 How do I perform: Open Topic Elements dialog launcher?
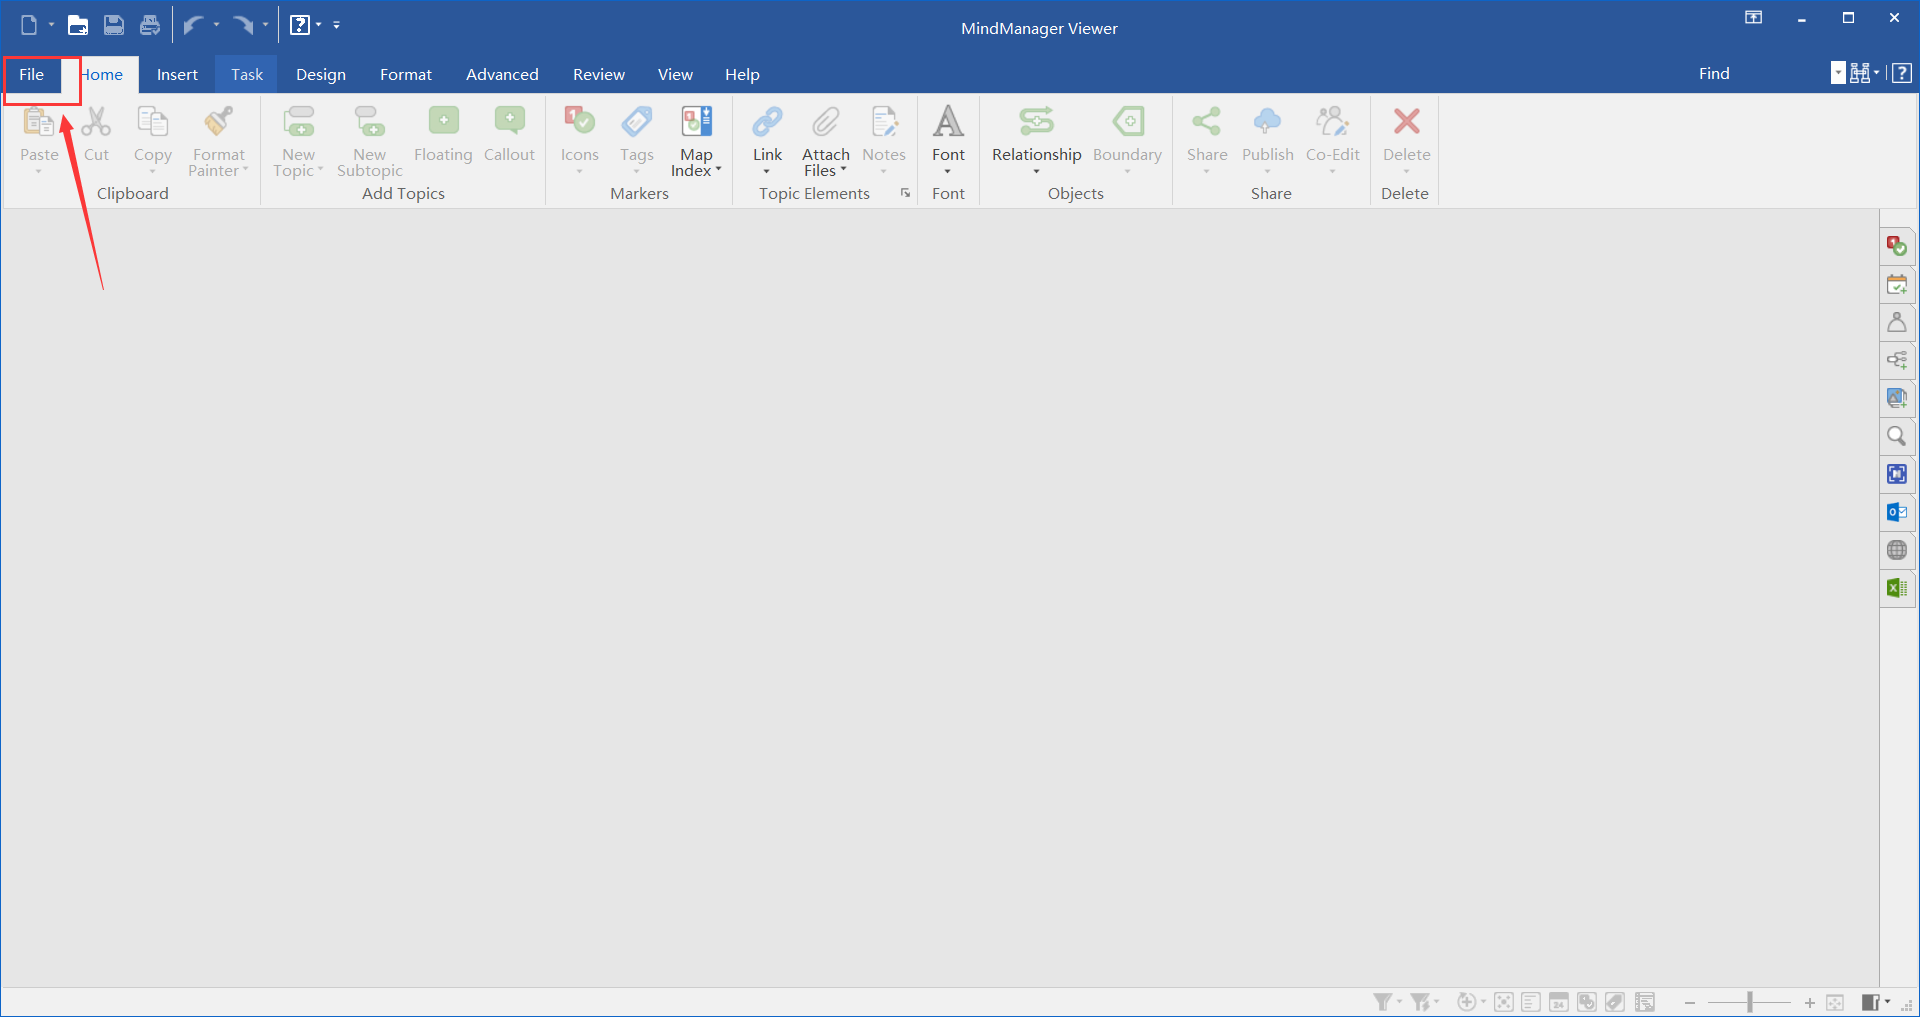905,193
